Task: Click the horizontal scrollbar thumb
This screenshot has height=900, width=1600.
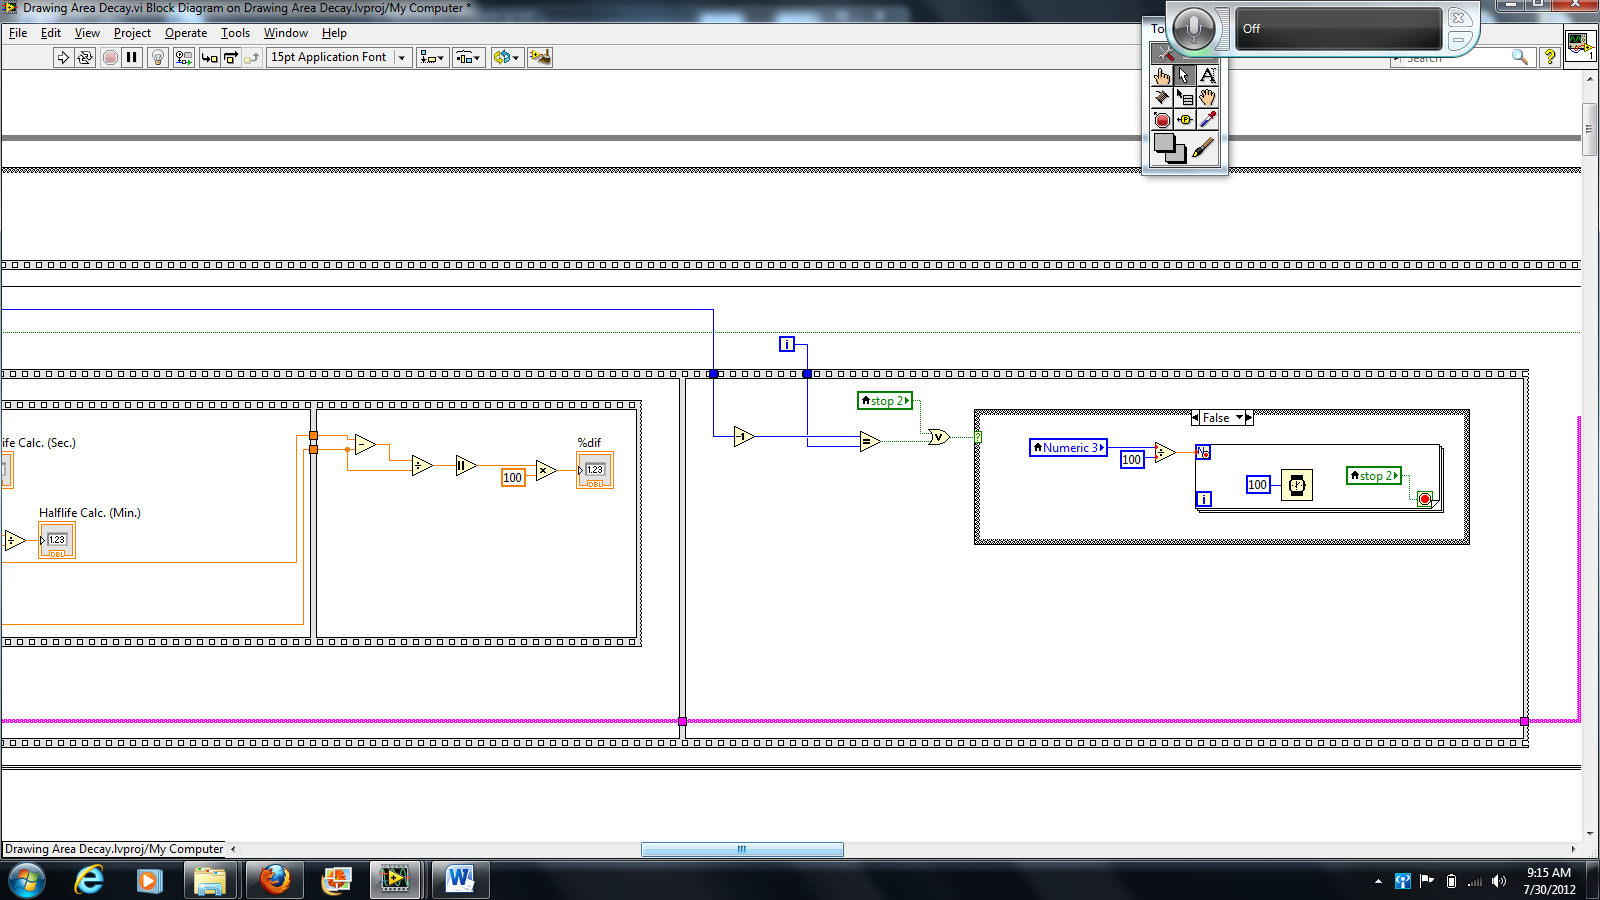Action: 742,849
